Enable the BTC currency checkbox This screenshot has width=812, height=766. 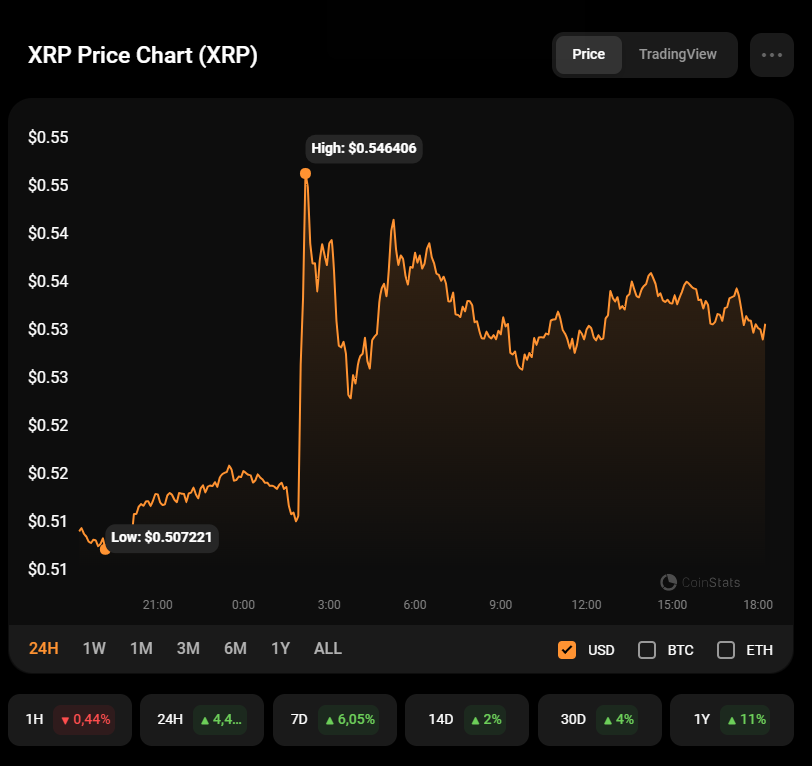[x=647, y=649]
